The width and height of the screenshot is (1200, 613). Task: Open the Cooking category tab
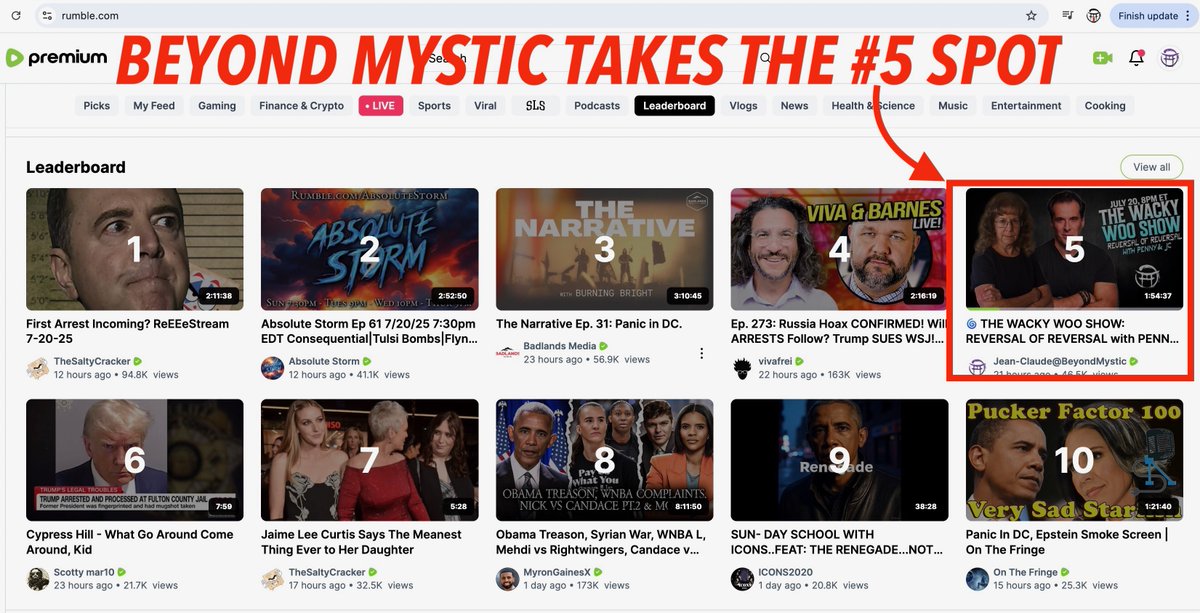click(x=1105, y=105)
